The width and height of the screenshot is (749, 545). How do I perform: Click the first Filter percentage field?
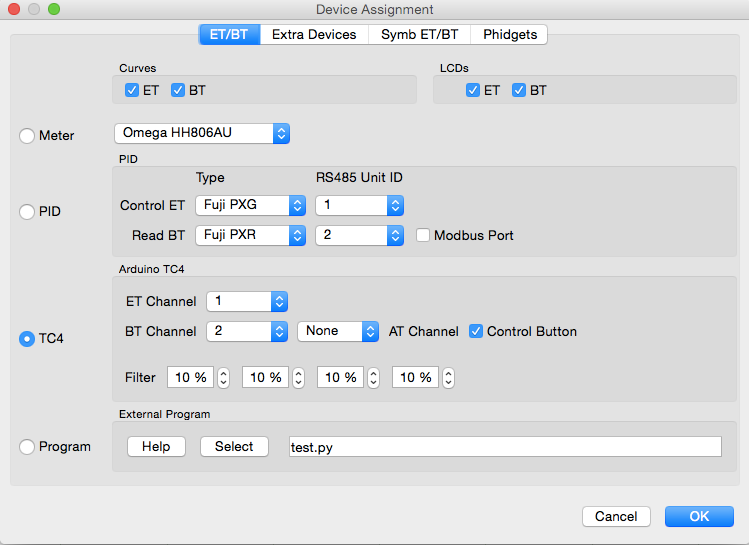190,377
